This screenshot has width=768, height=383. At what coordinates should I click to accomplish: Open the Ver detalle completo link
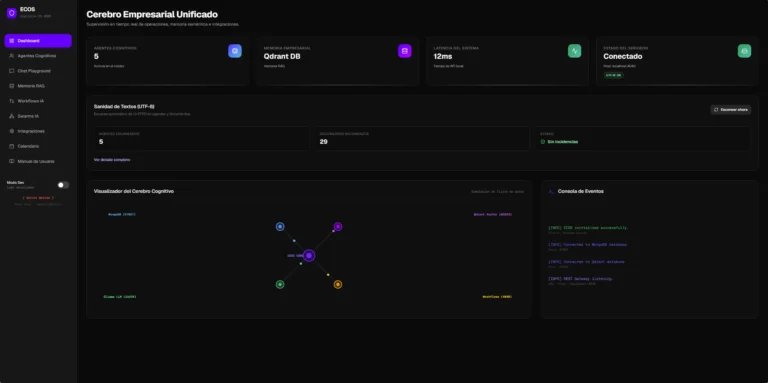pos(112,160)
